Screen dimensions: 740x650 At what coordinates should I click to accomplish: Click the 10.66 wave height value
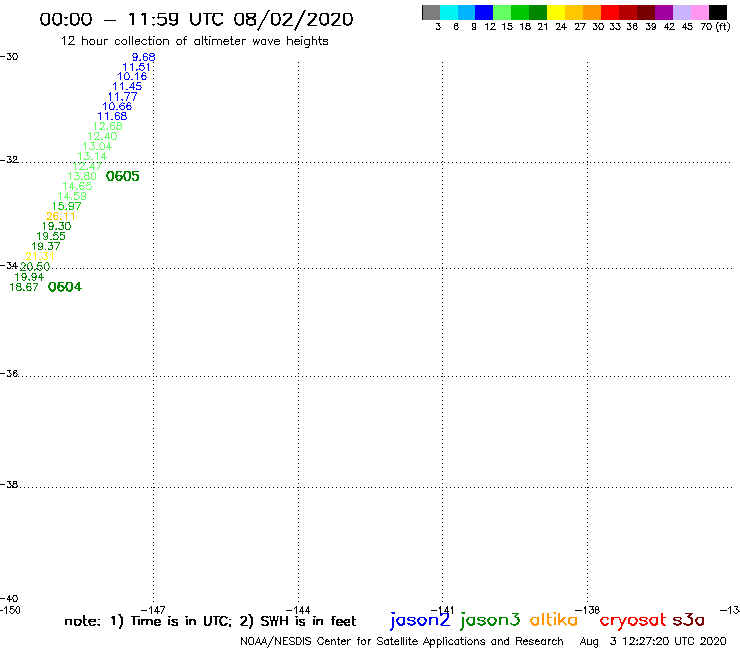click(x=117, y=106)
